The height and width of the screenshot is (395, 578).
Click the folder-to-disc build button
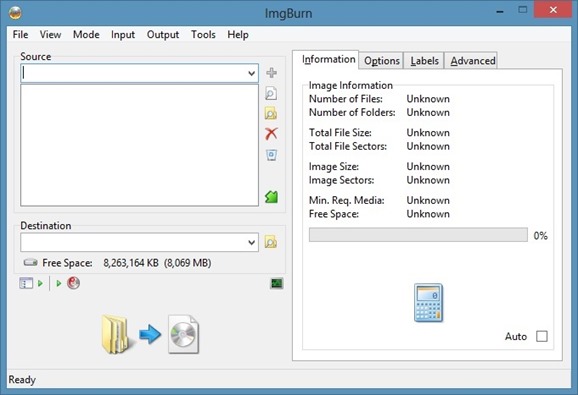(x=150, y=334)
